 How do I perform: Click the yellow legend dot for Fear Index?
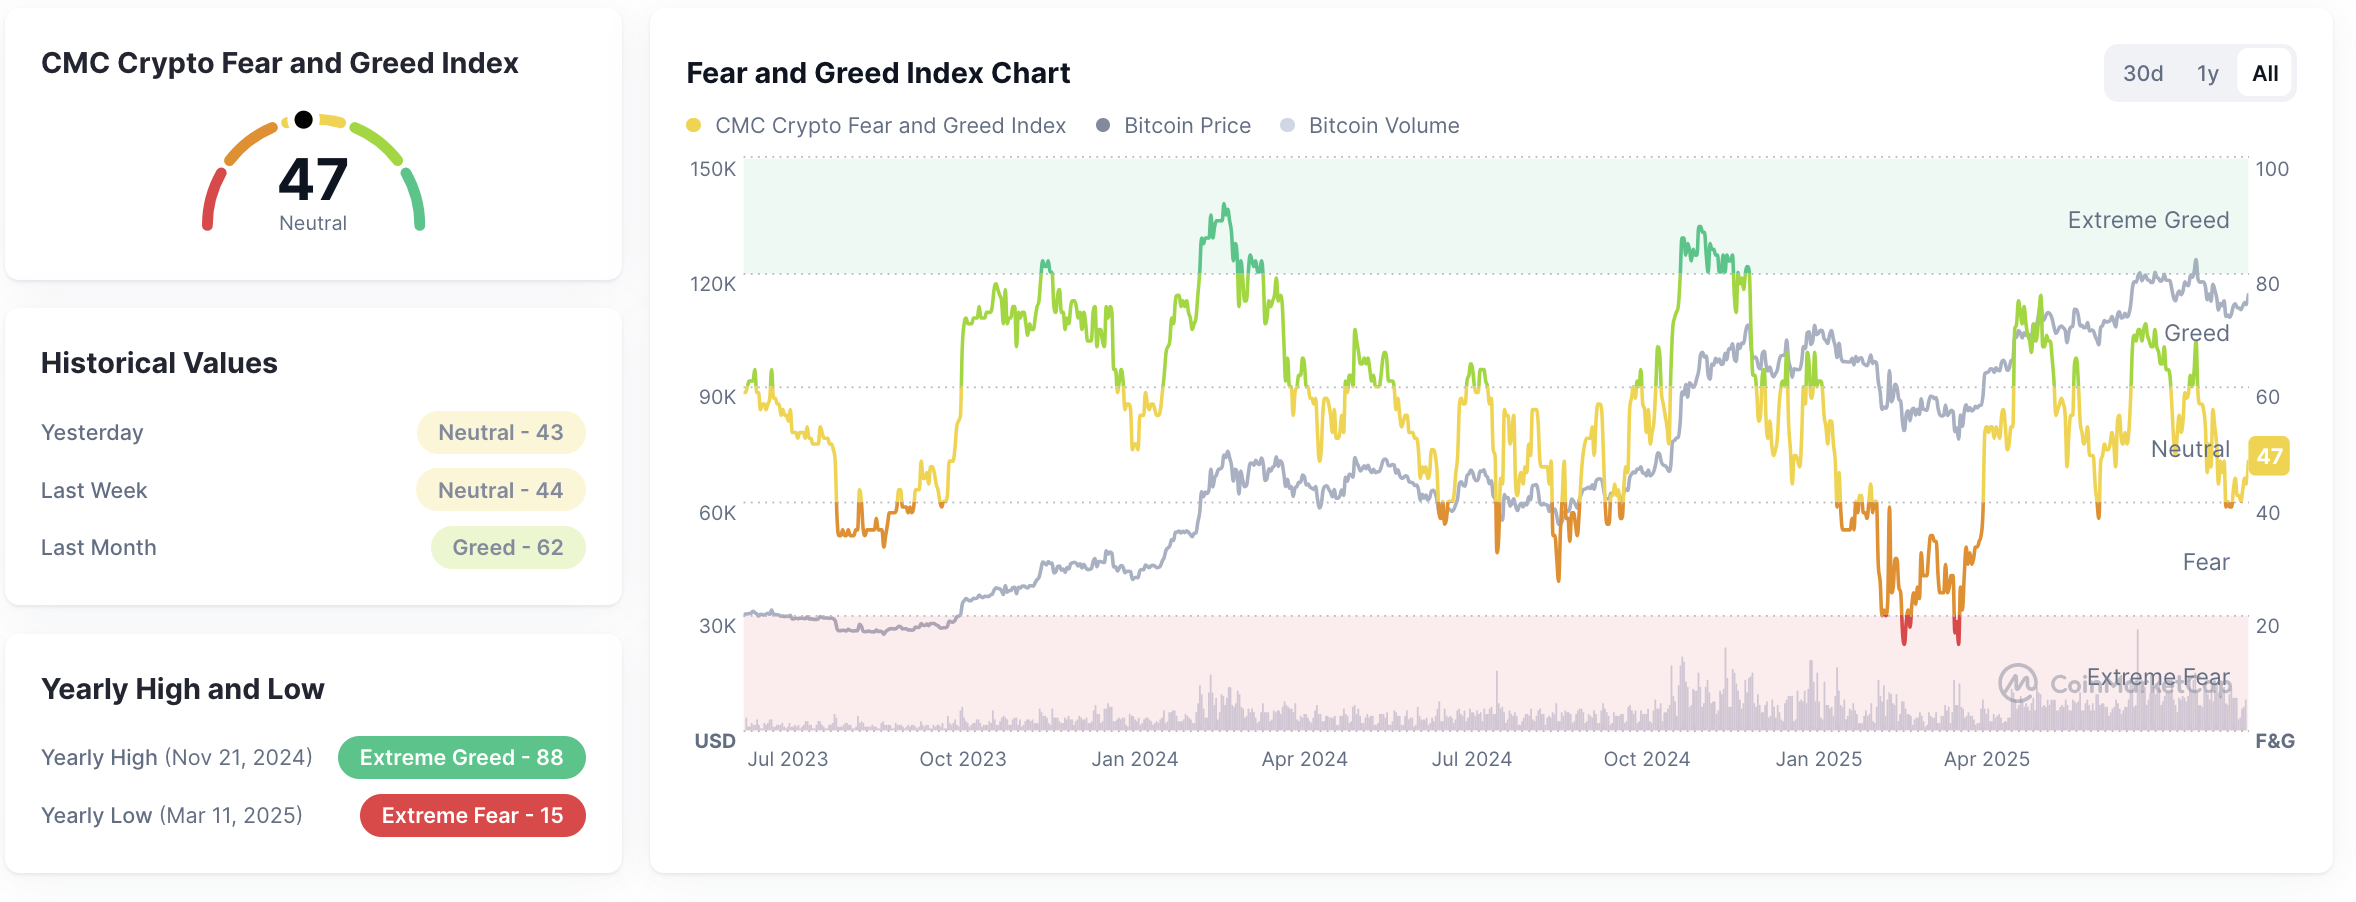tap(693, 125)
